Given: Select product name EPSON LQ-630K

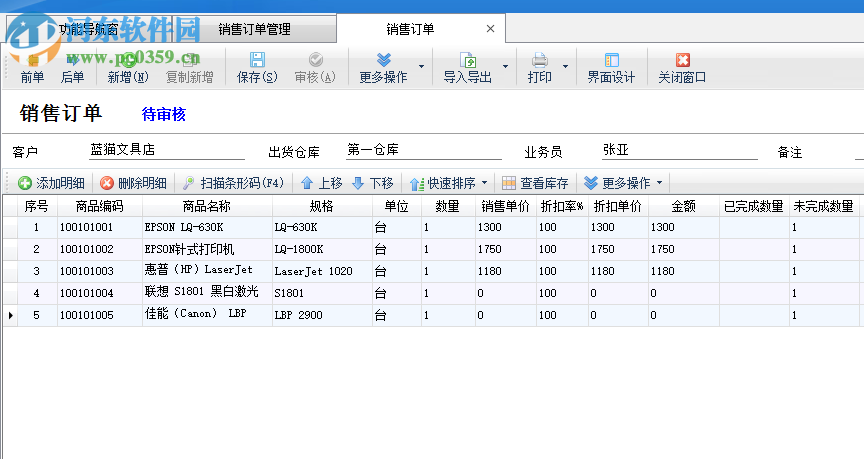Looking at the screenshot, I should 207,227.
